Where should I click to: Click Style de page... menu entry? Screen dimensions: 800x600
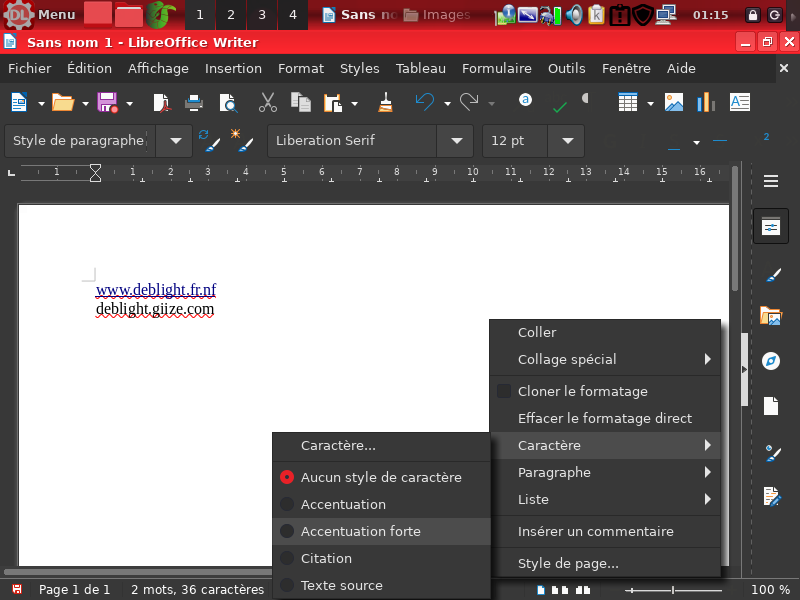click(568, 563)
